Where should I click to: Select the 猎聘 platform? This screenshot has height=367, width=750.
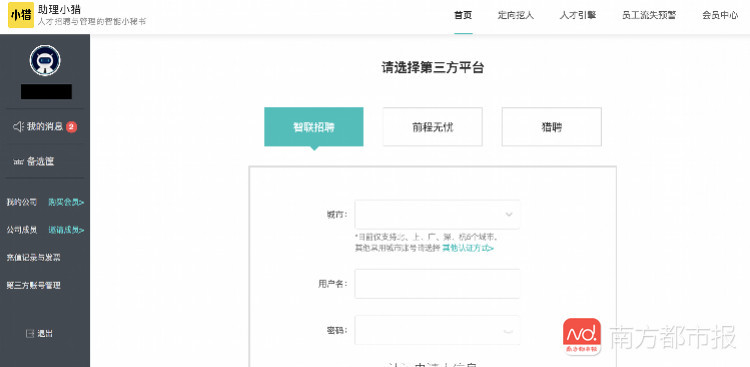click(551, 127)
